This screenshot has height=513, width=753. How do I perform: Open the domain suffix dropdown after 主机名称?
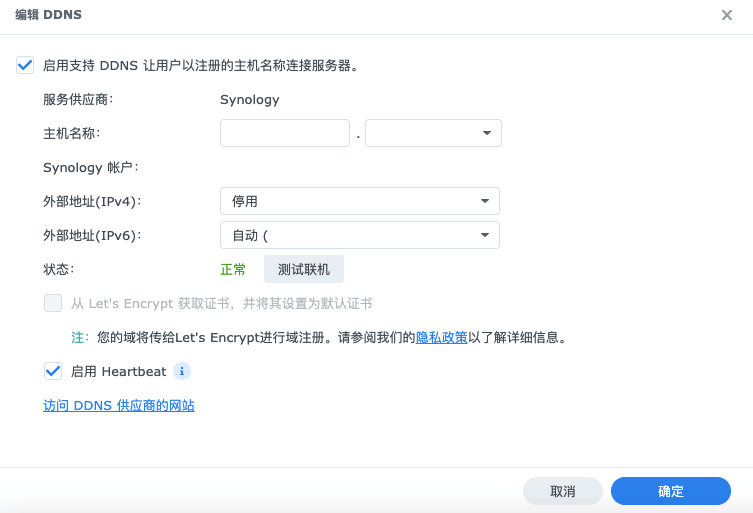433,133
